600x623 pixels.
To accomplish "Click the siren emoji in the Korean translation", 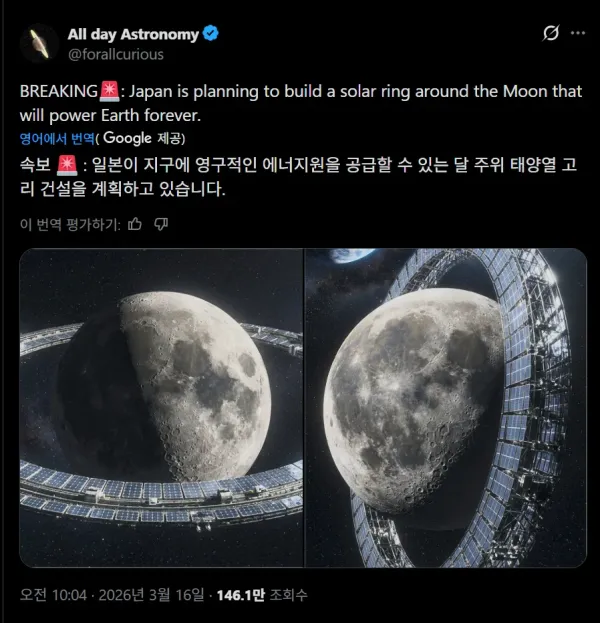I will click(67, 164).
